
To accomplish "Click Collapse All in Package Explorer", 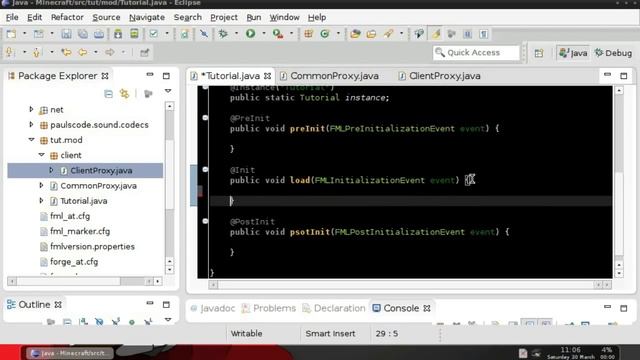I will point(108,94).
